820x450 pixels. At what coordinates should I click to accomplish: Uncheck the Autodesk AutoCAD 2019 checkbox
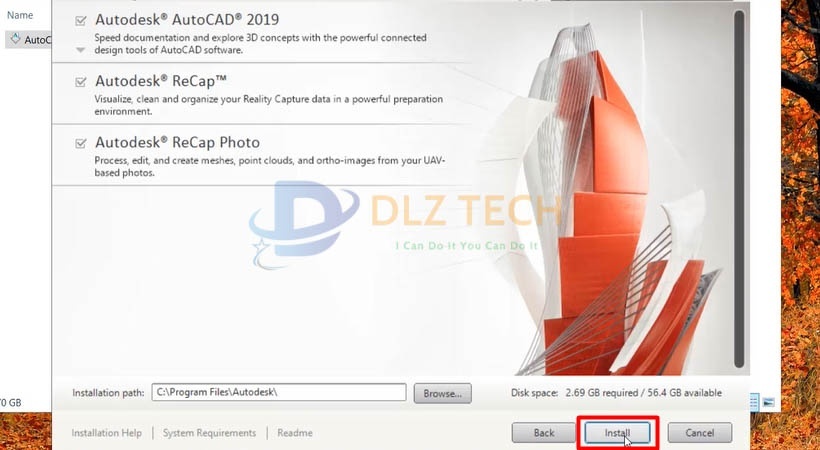click(x=81, y=21)
